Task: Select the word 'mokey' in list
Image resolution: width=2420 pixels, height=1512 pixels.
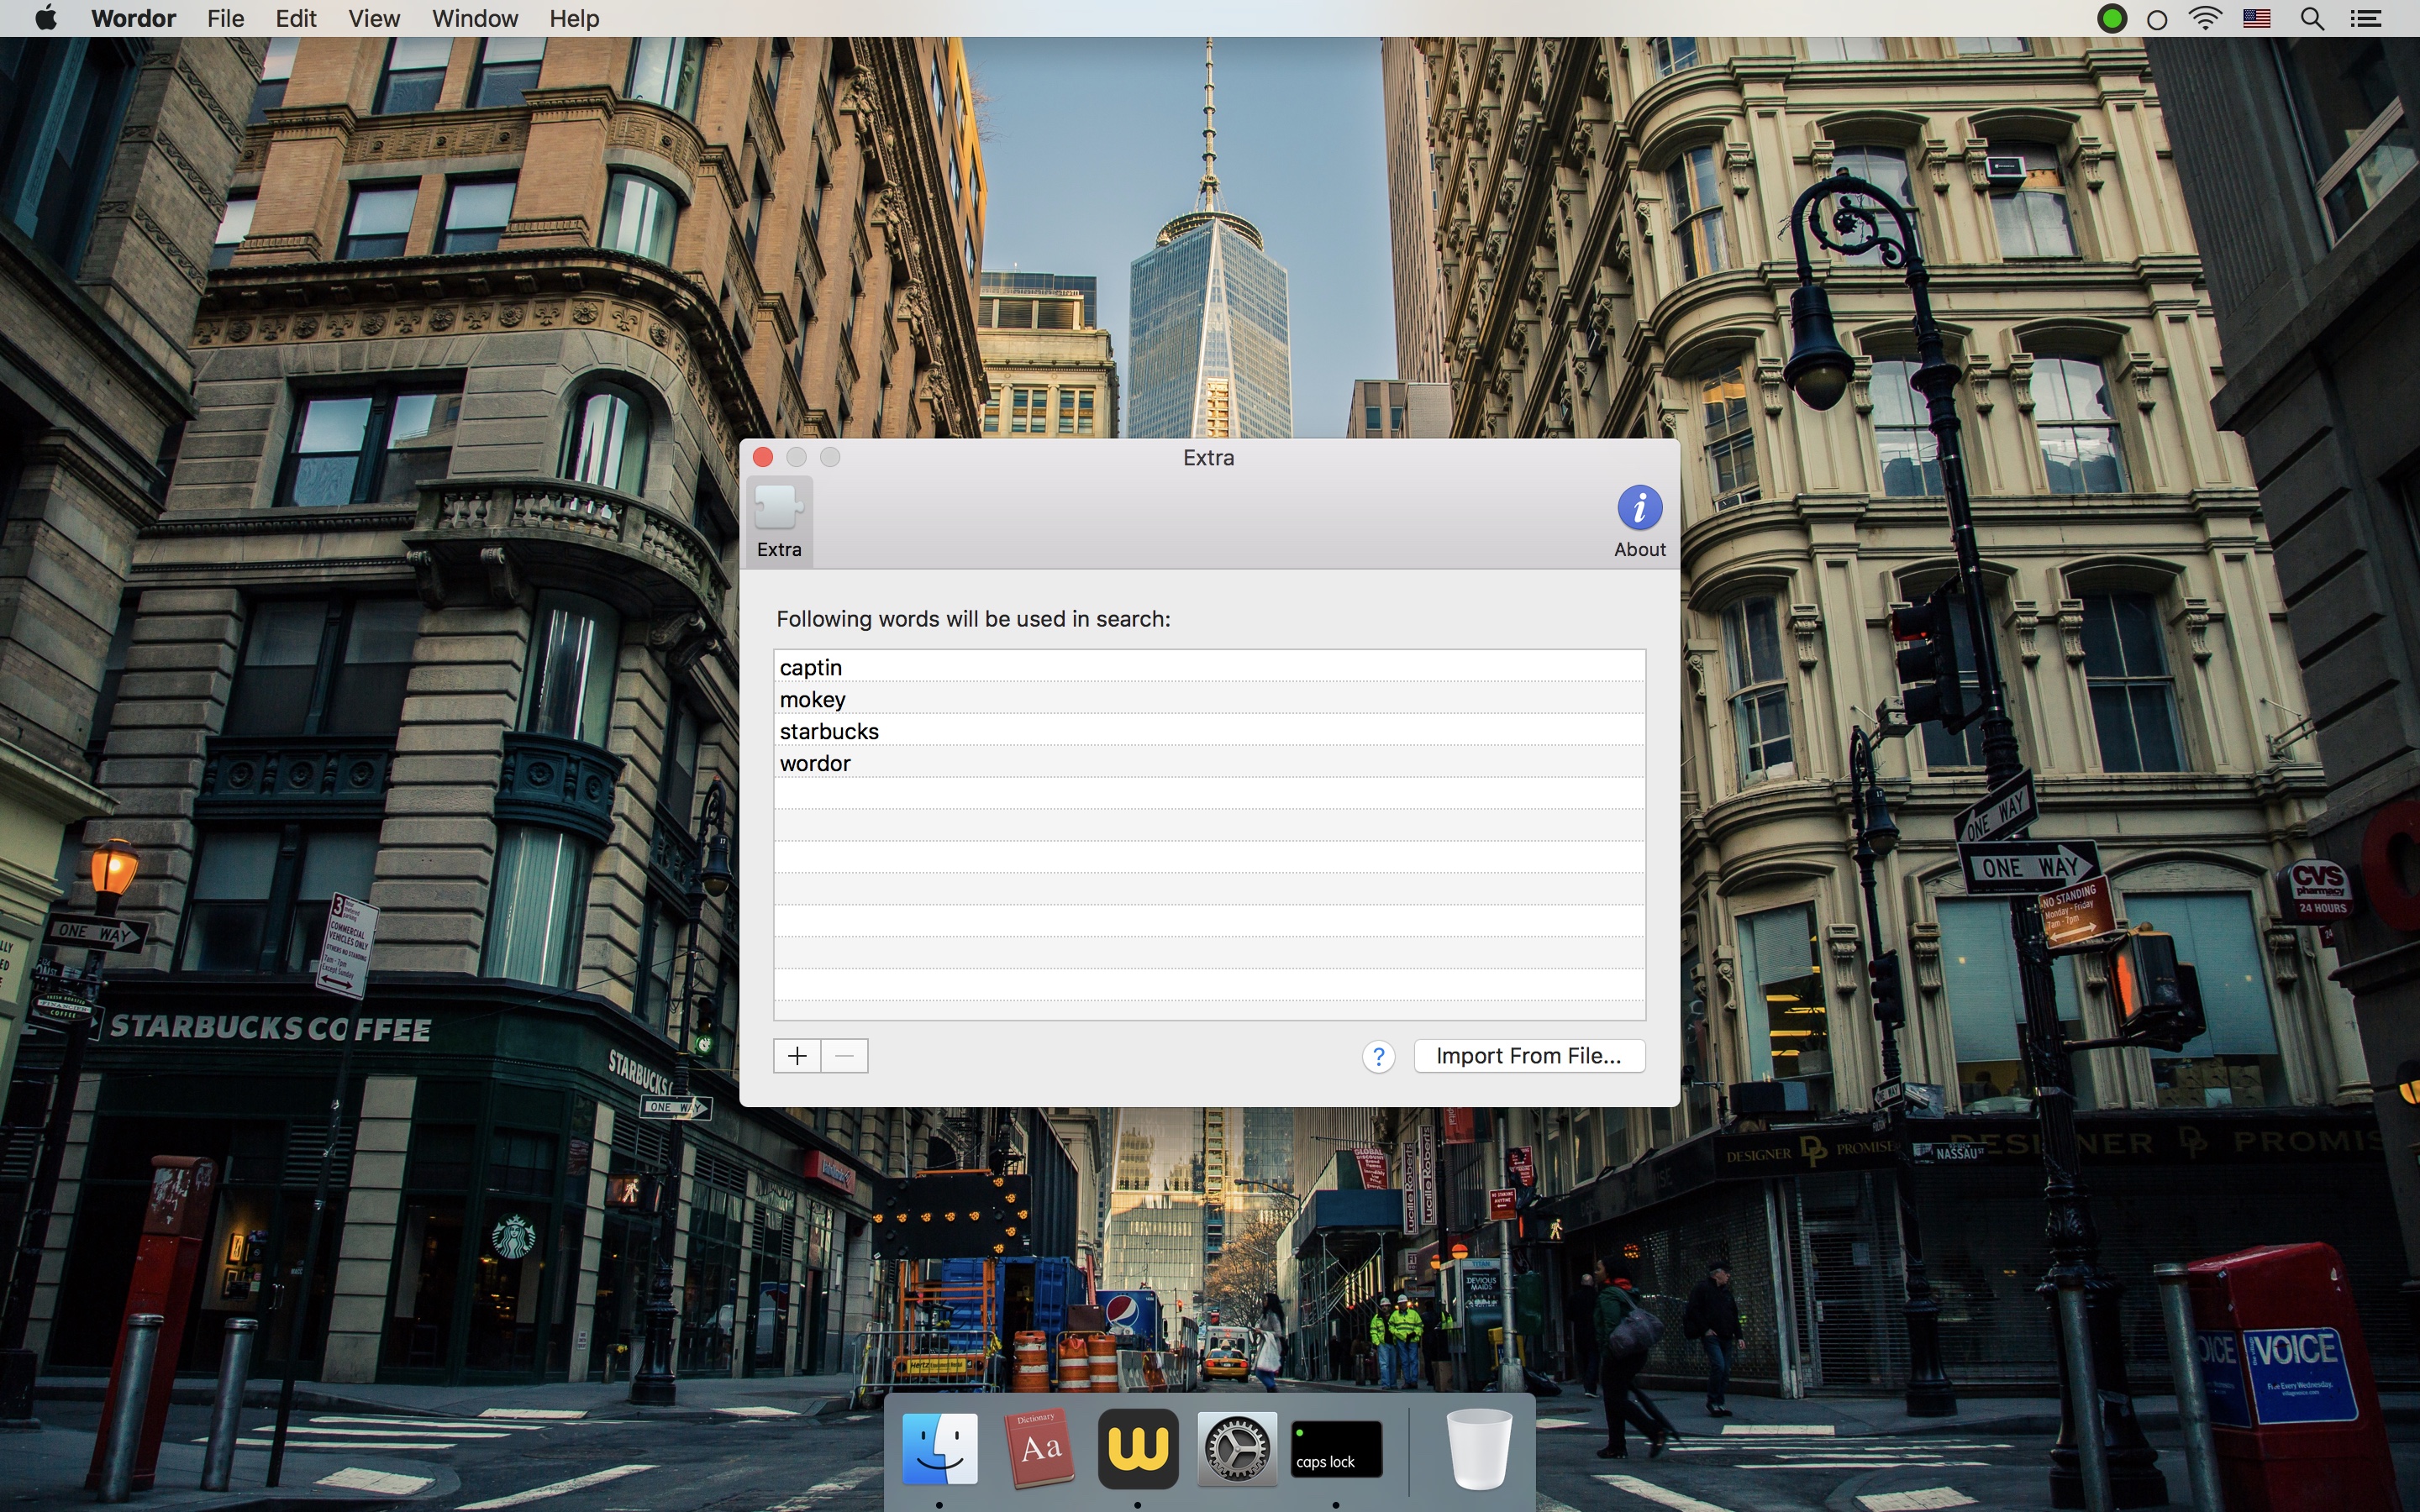Action: point(1209,699)
